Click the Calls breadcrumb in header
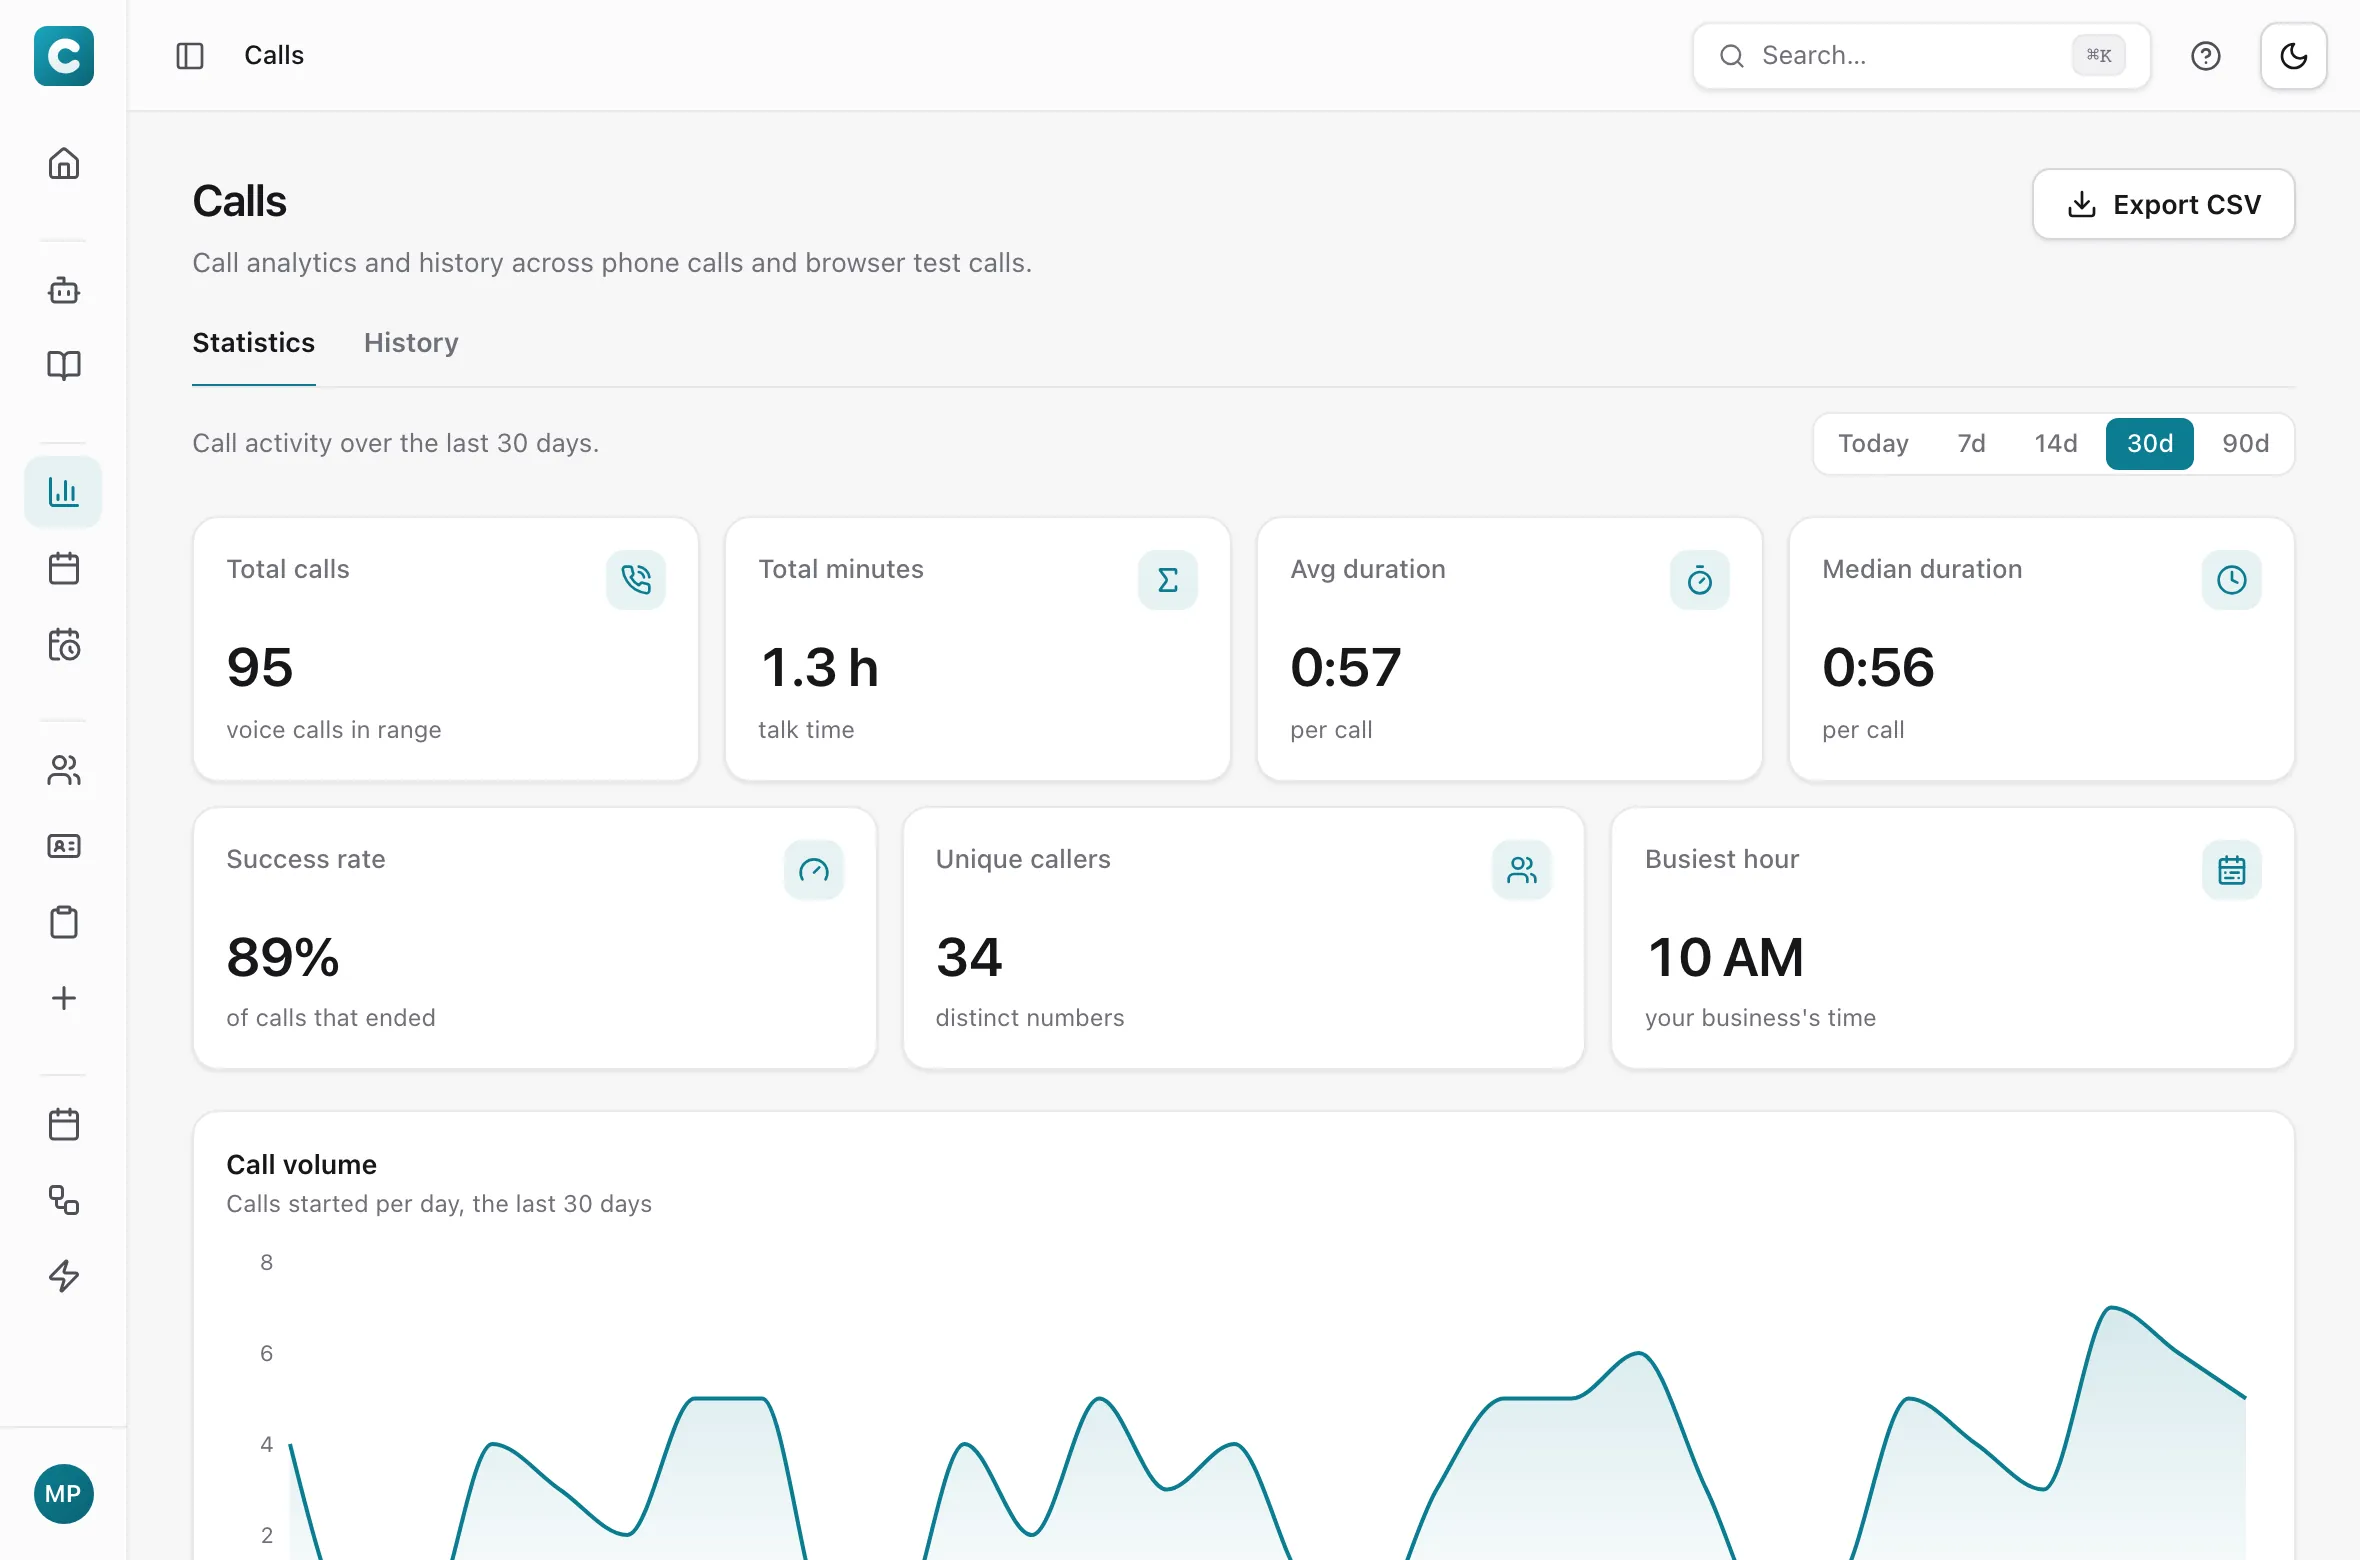 pyautogui.click(x=274, y=56)
